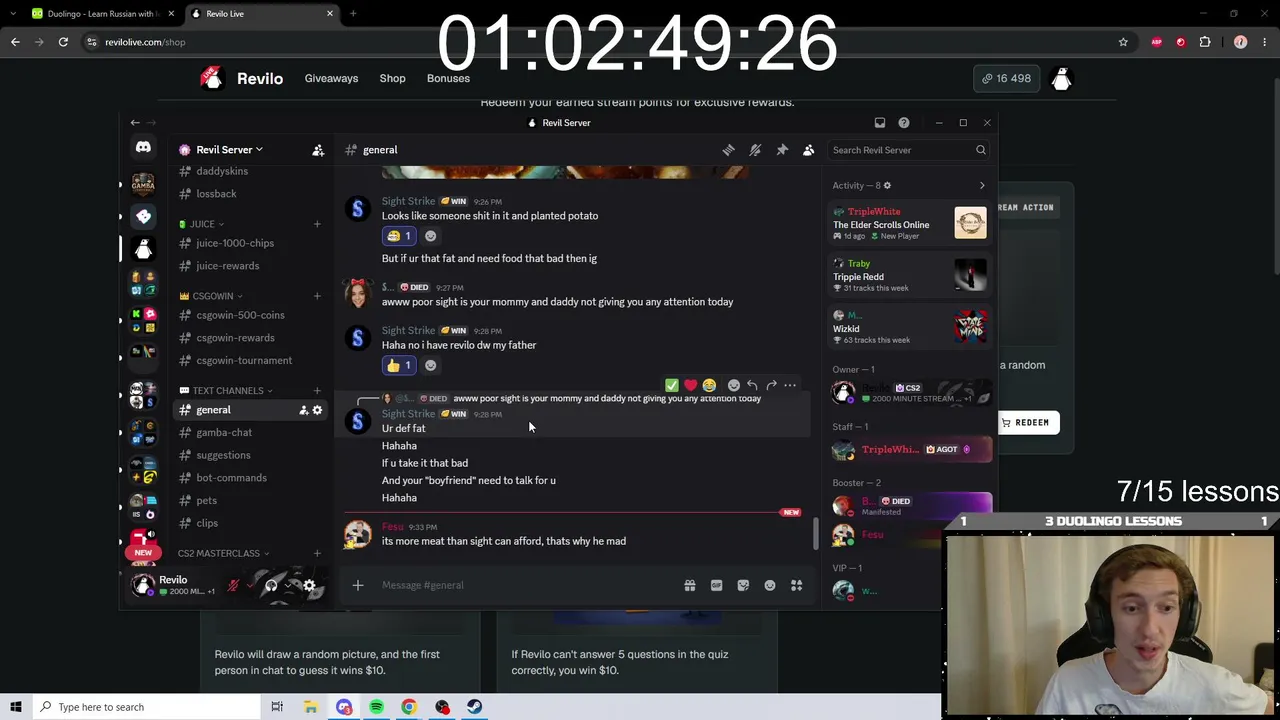Collapse the JUICE channel category

[x=208, y=224]
